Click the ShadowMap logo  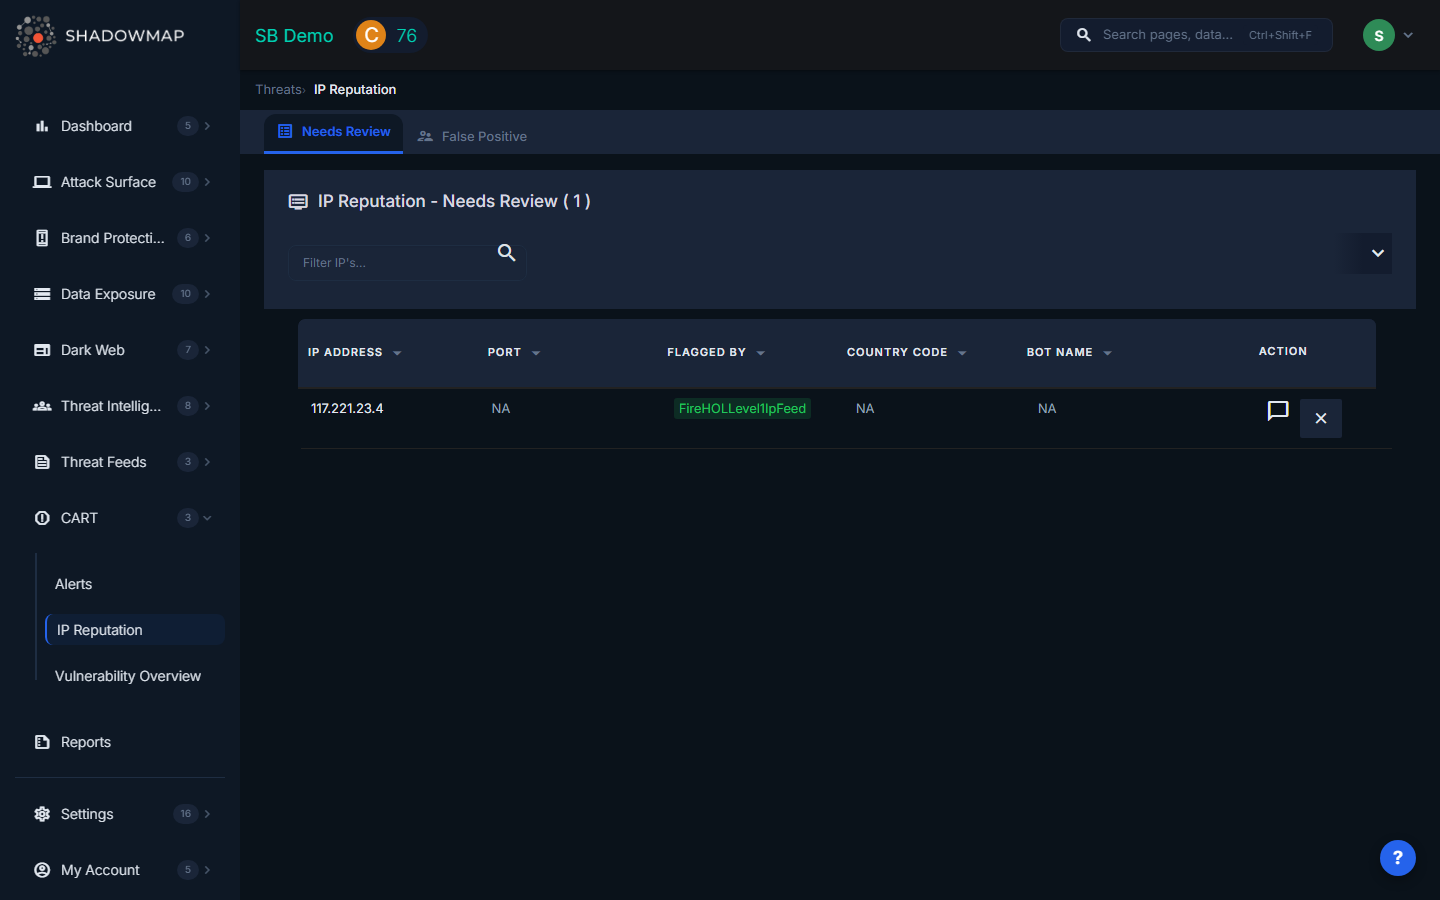click(x=100, y=36)
